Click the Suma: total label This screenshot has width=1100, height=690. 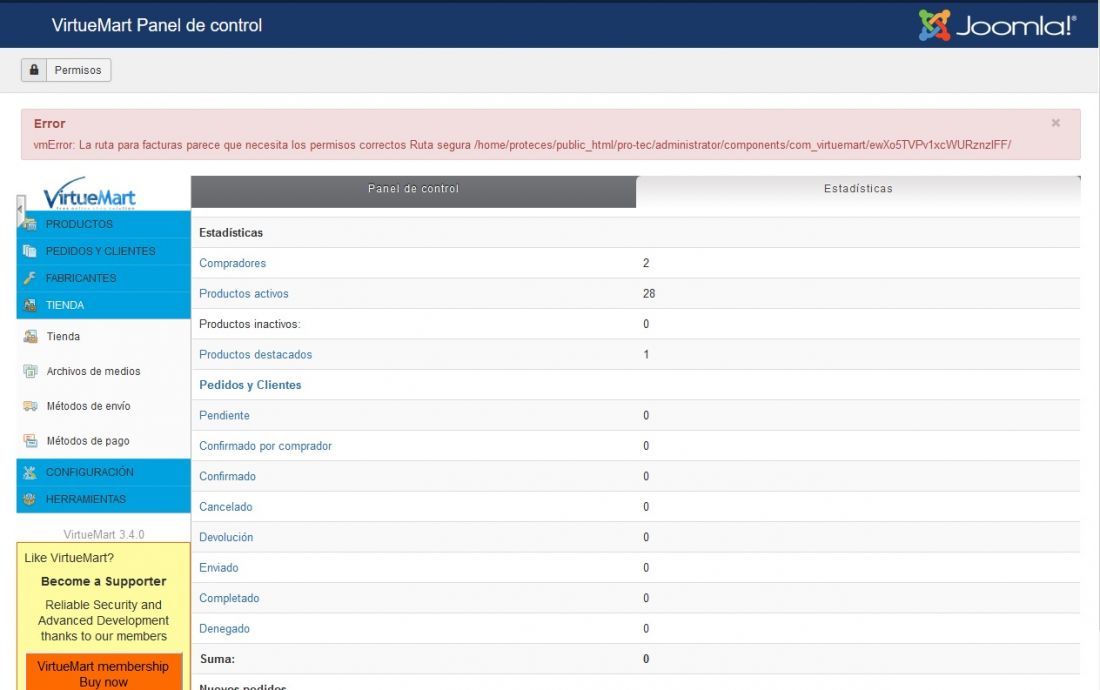[217, 659]
